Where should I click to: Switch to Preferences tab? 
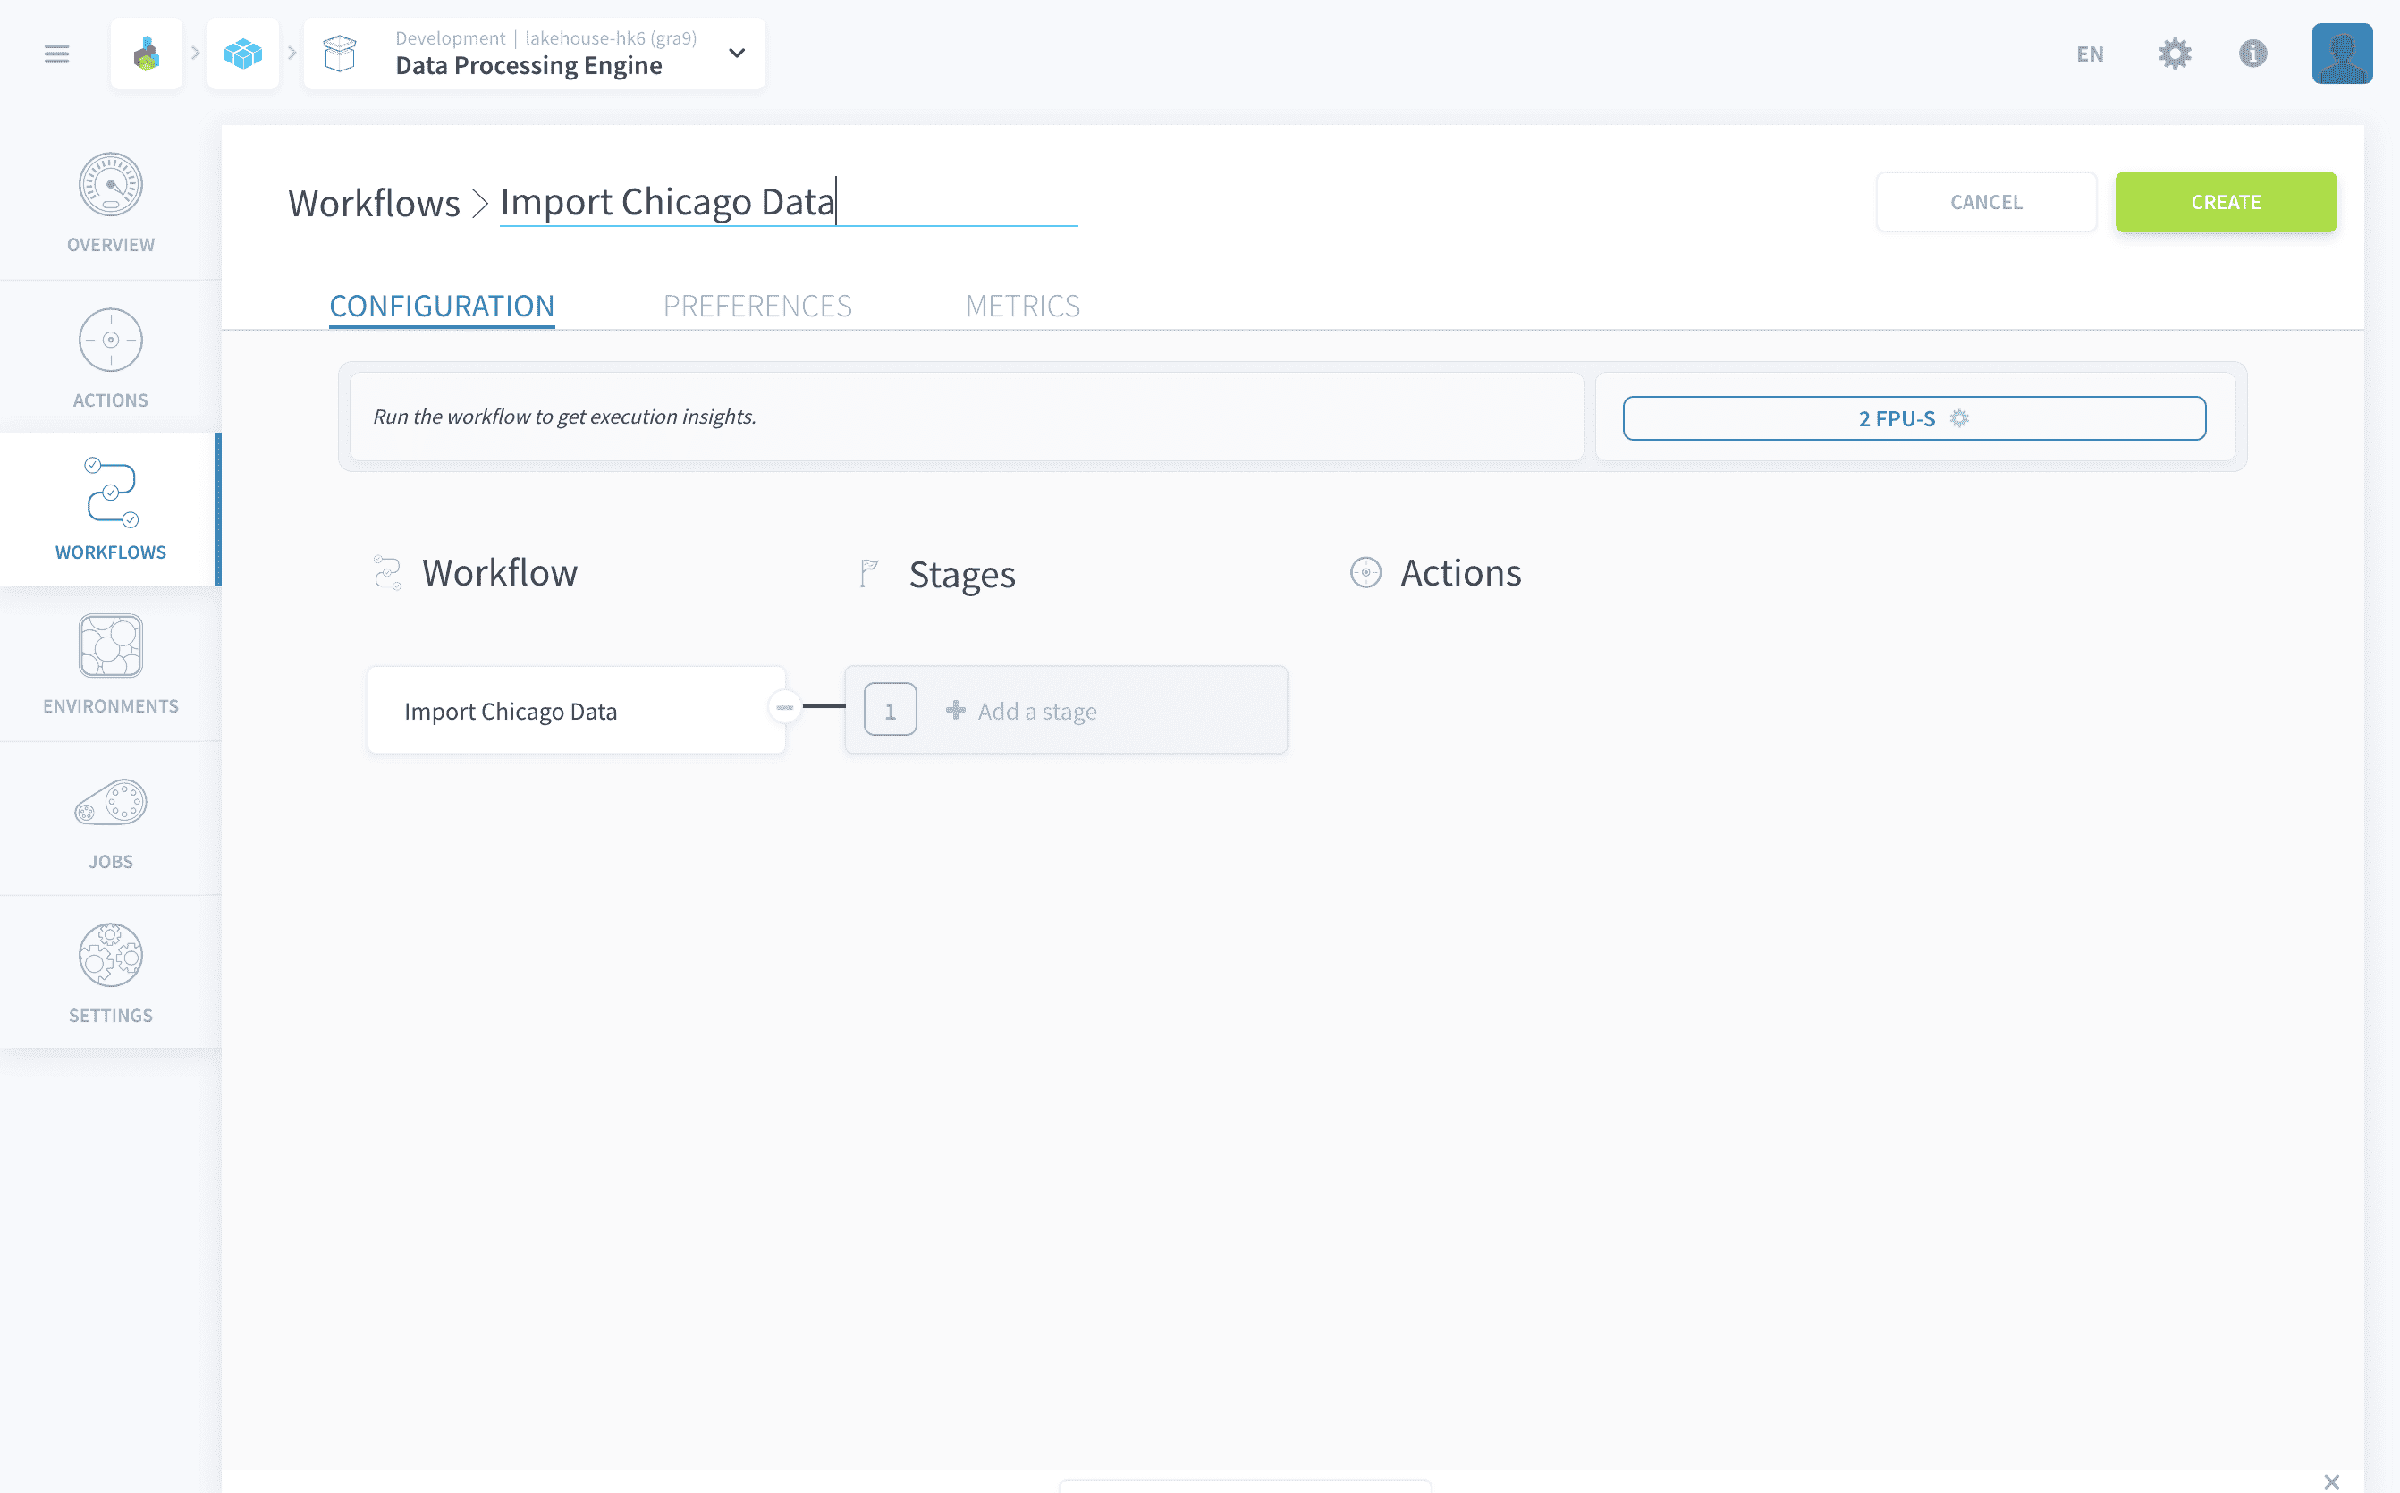pos(757,306)
